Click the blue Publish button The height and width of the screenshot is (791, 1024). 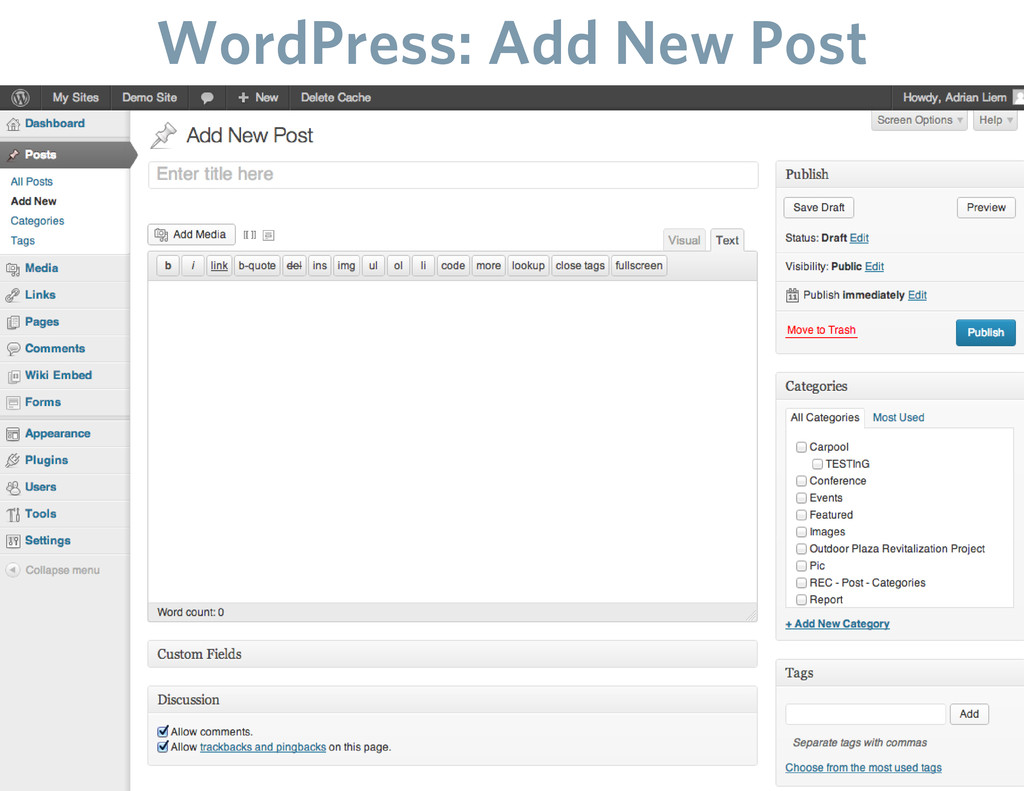click(985, 332)
